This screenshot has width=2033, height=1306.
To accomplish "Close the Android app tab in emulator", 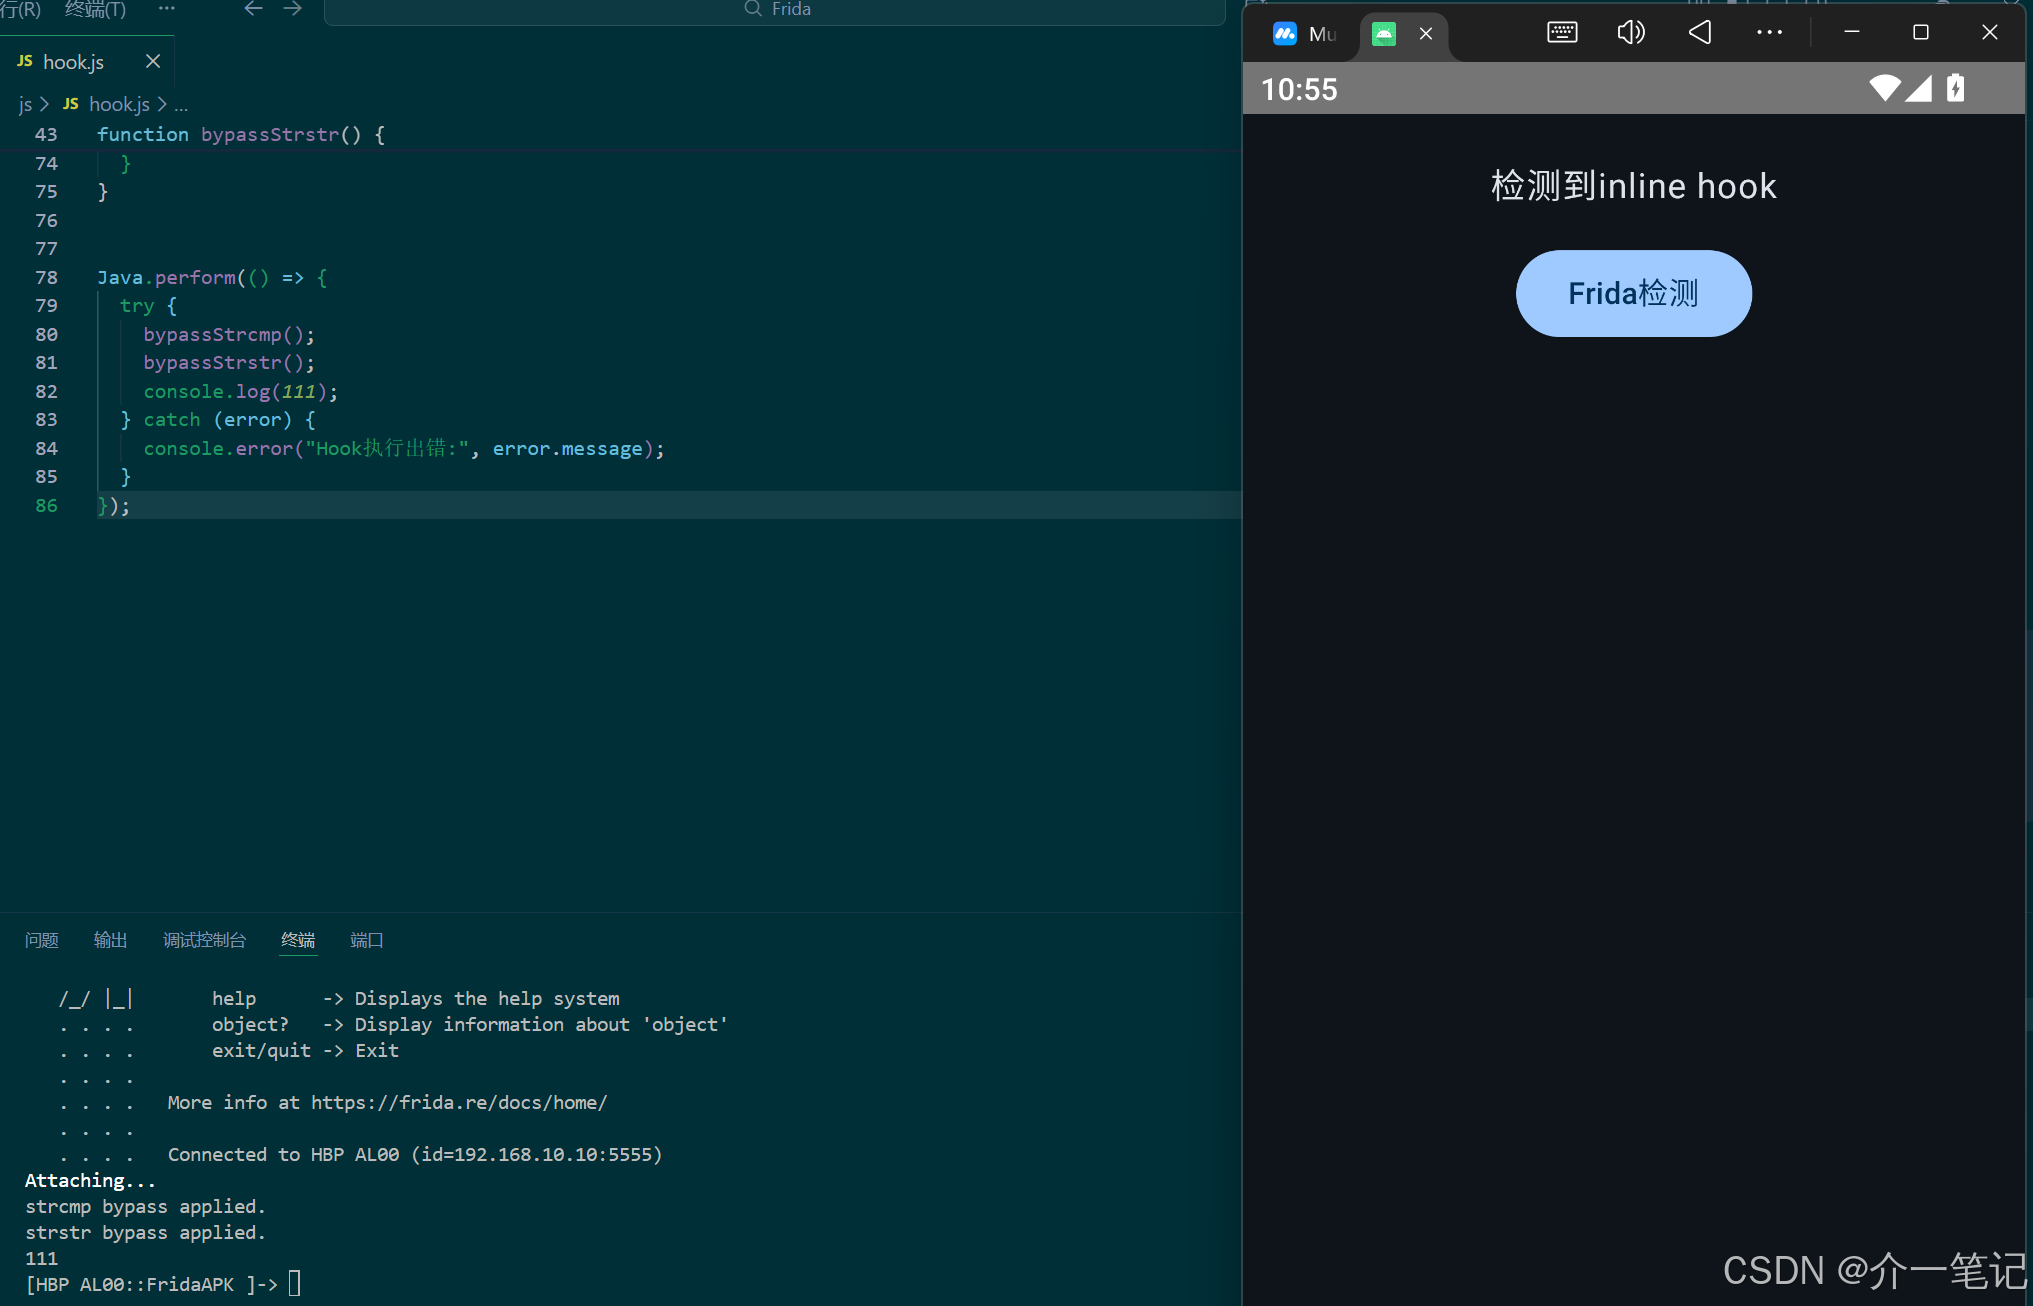I will pos(1426,34).
